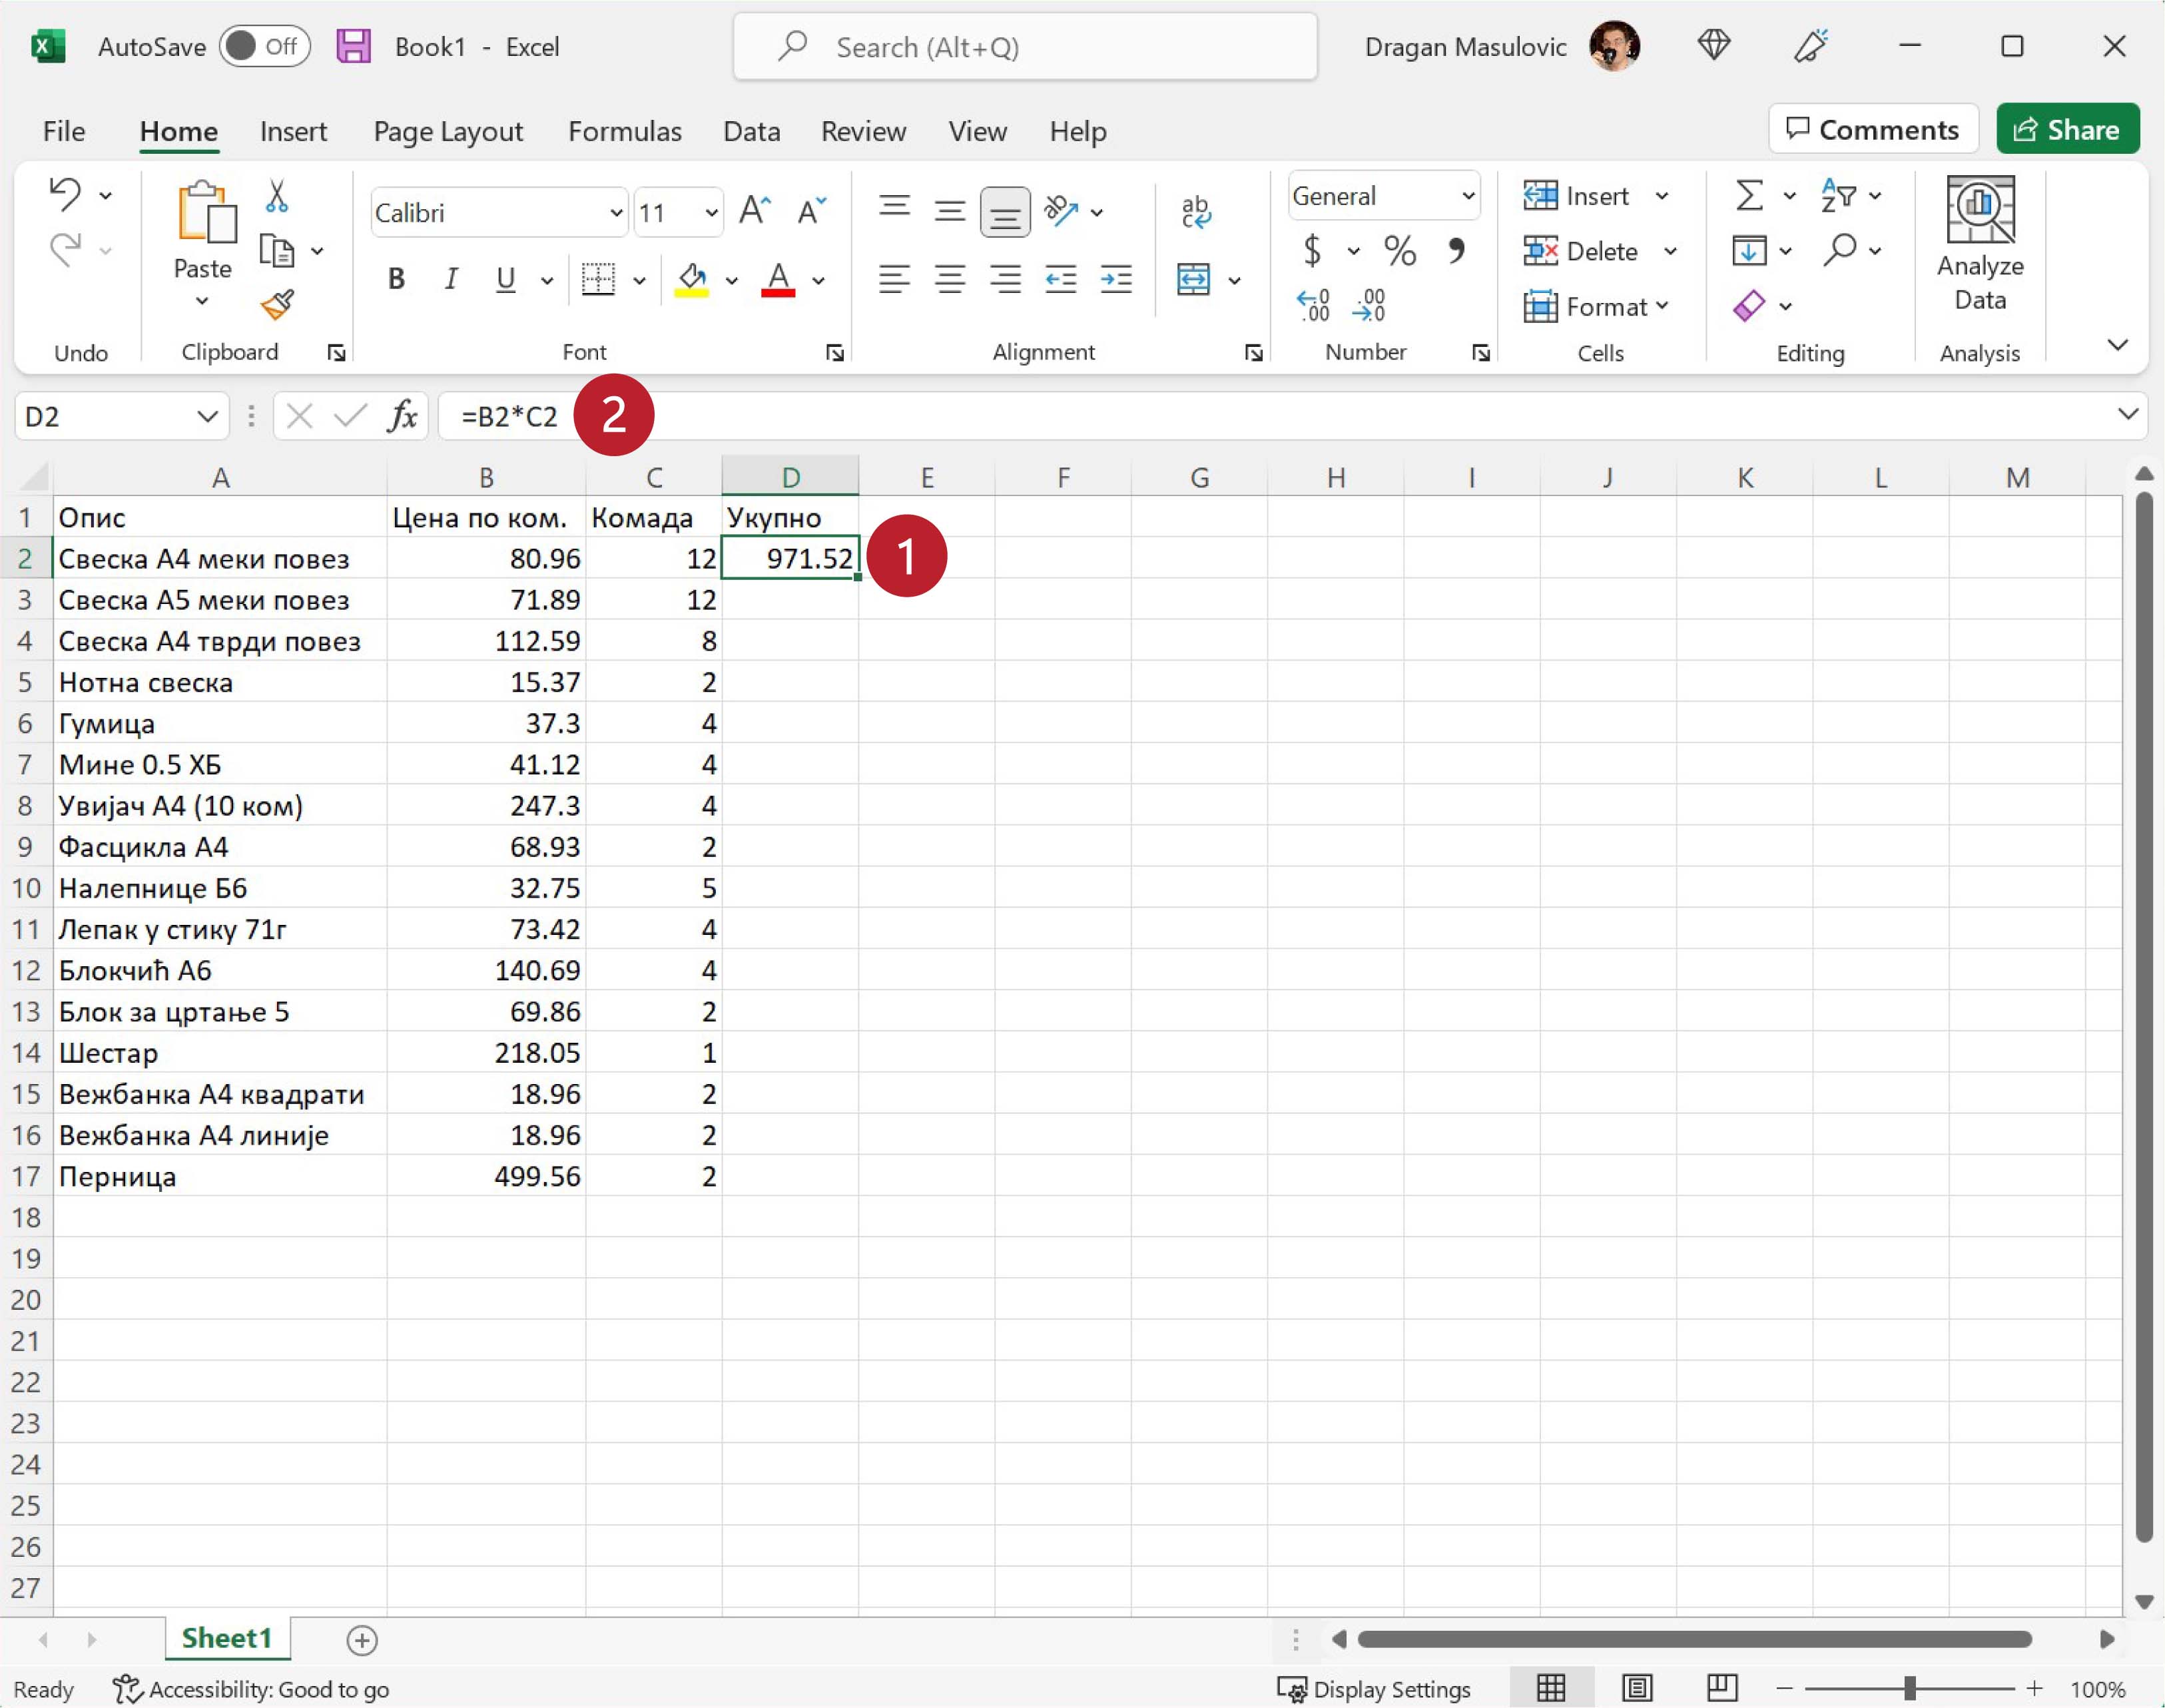Screen dimensions: 2165x1708
Task: Switch to the Page Layout tab
Action: coord(448,131)
